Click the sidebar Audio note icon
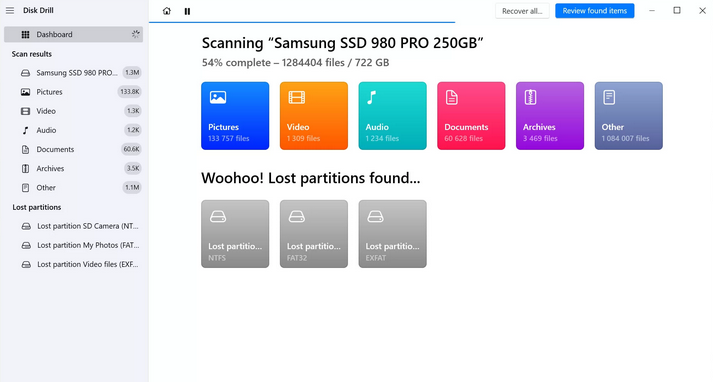The image size is (713, 382). (x=25, y=130)
